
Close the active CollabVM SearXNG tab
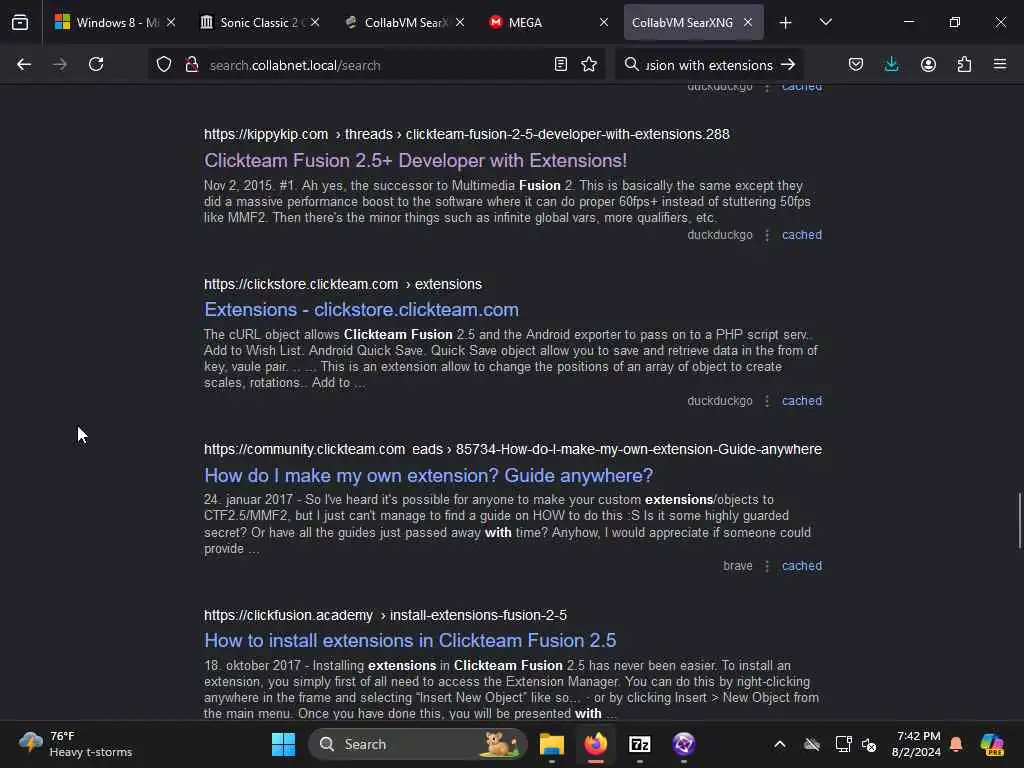pos(748,23)
